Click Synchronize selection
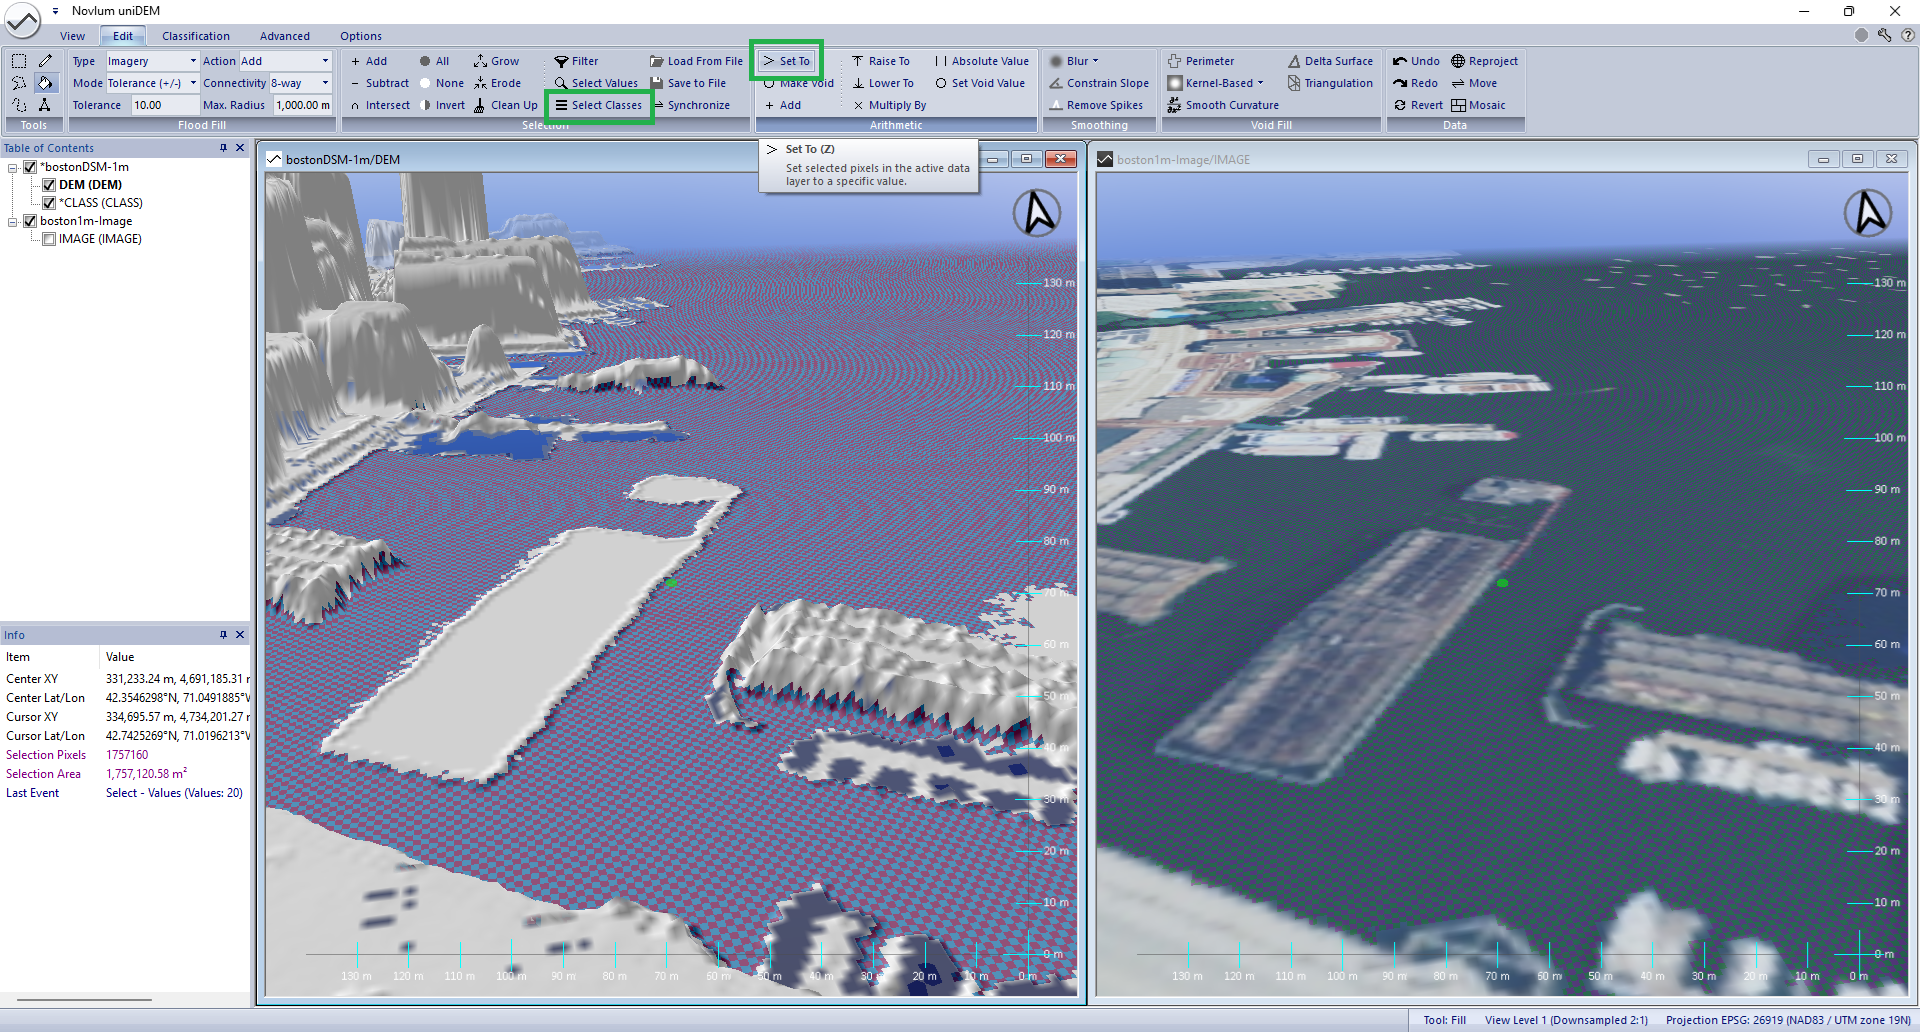 click(x=691, y=105)
